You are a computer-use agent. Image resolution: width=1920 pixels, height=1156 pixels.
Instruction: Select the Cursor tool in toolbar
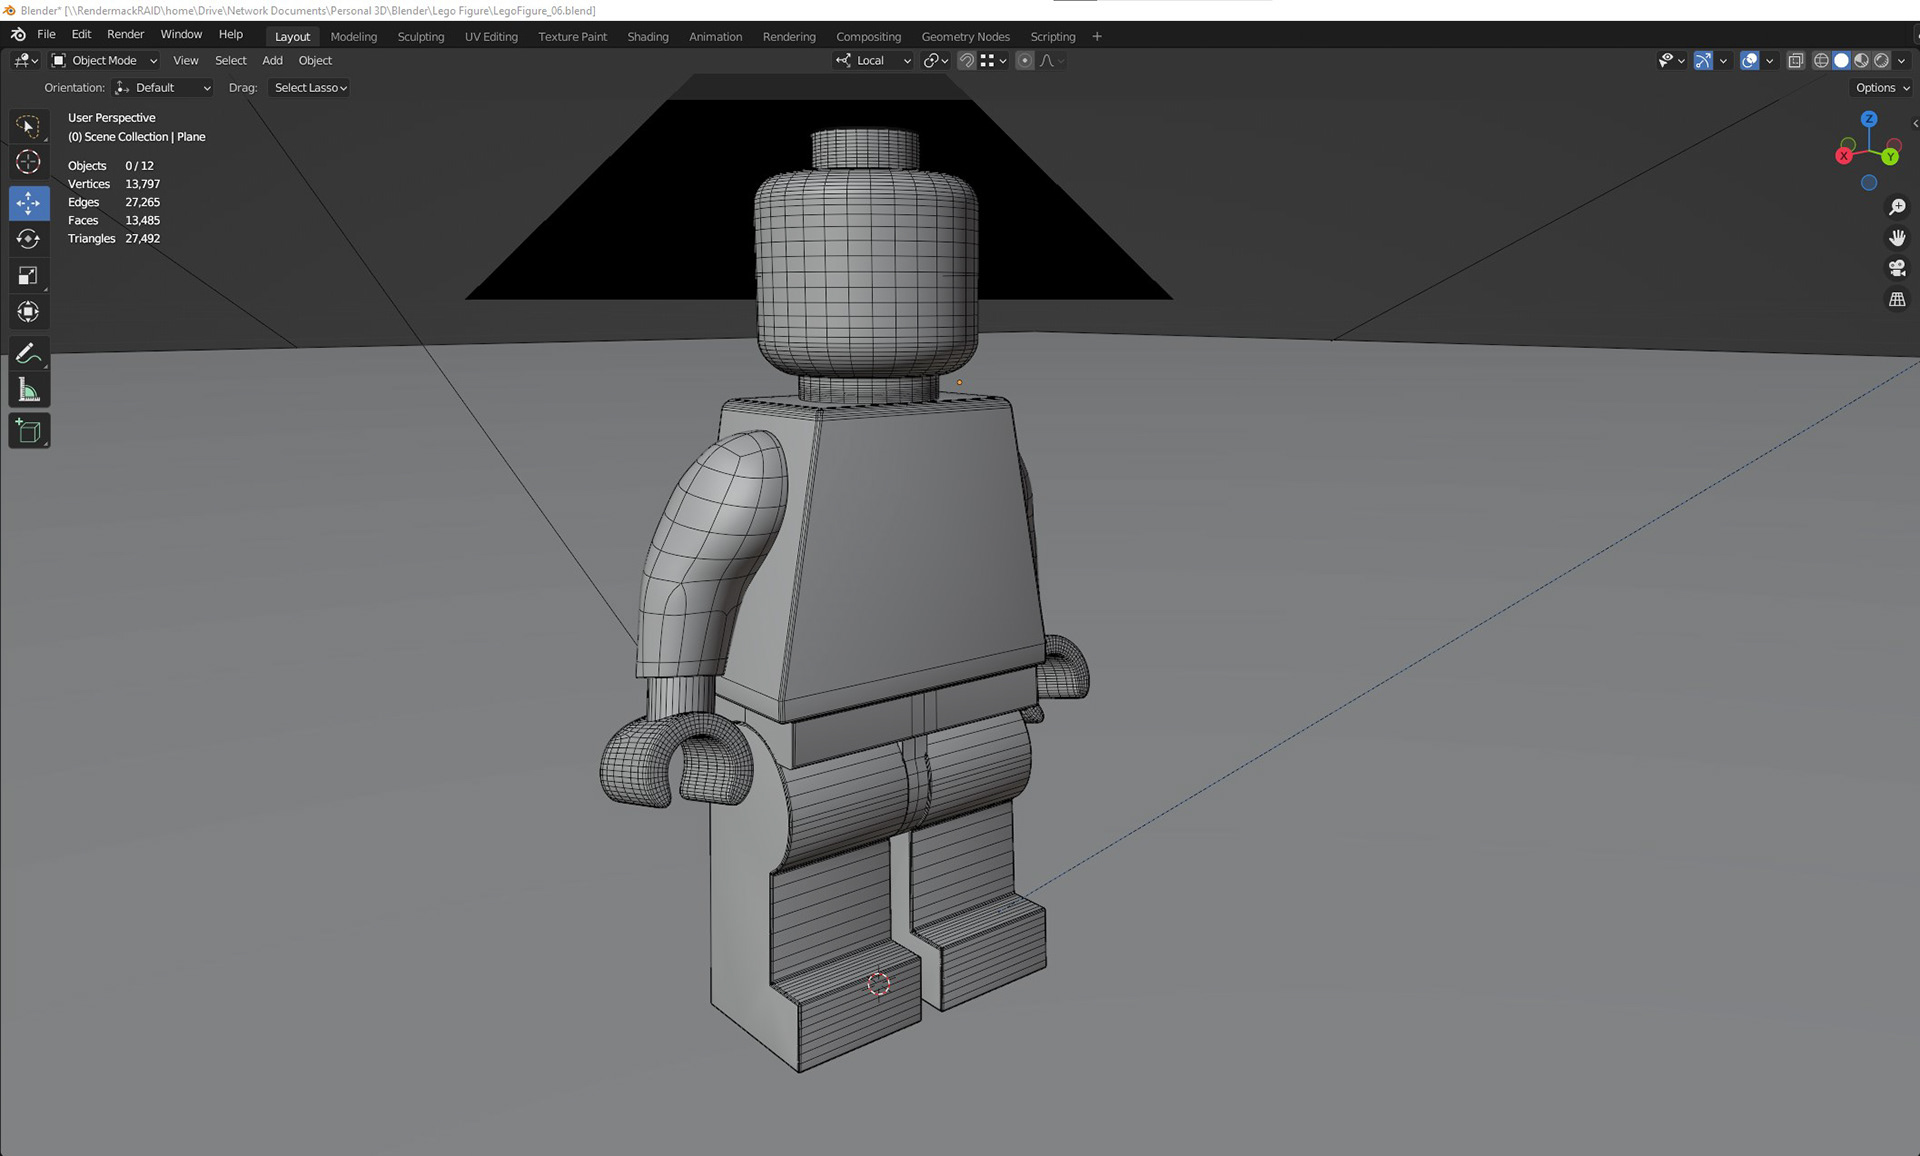pyautogui.click(x=28, y=162)
